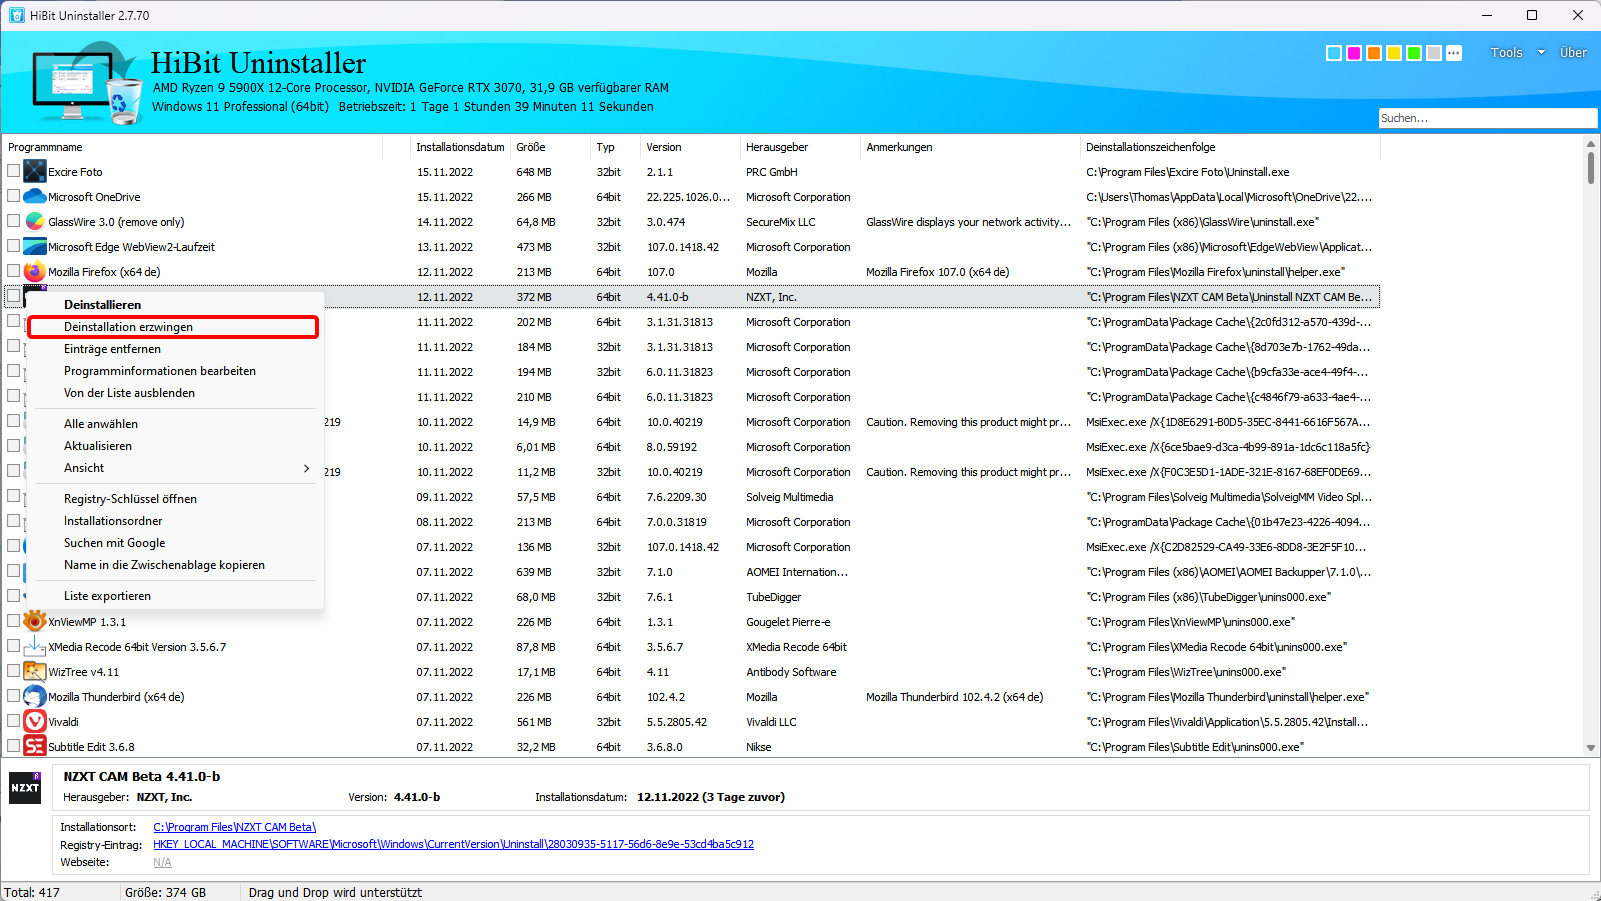Open the HKEY_LOCAL_MACHINE registry entry link
This screenshot has width=1601, height=901.
pyautogui.click(x=453, y=844)
